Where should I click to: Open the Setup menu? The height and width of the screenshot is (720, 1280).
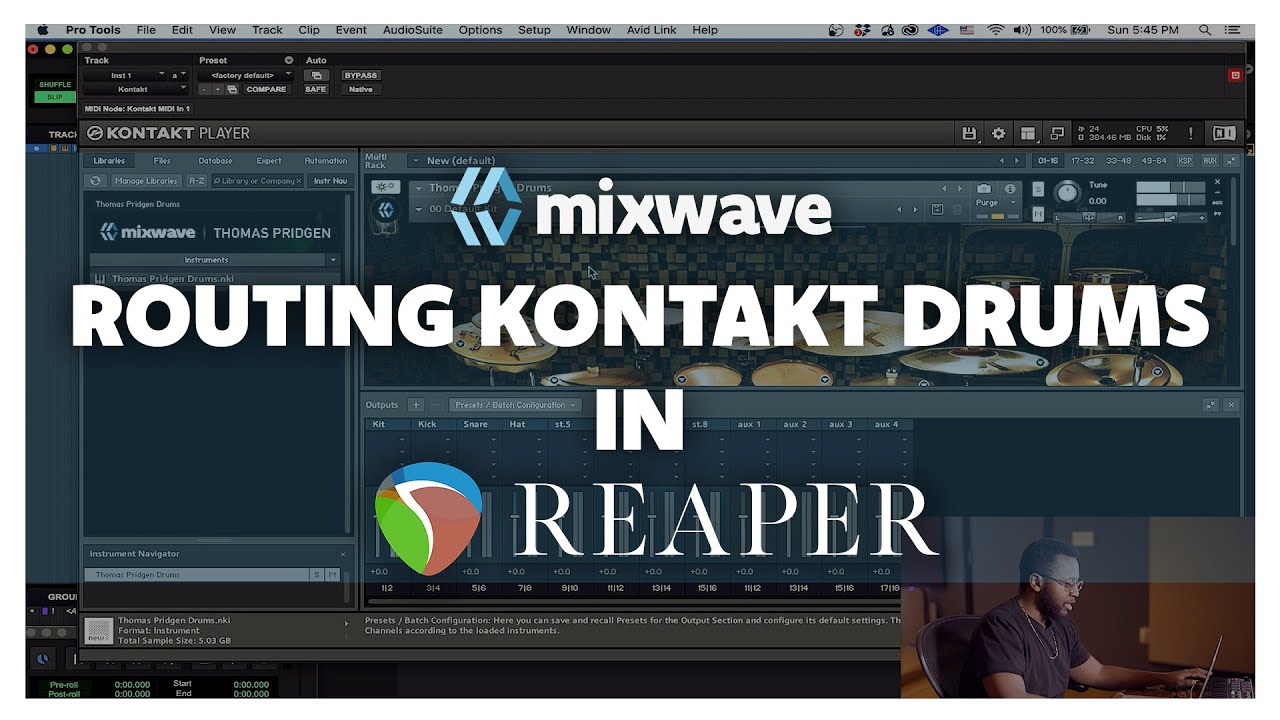point(534,30)
